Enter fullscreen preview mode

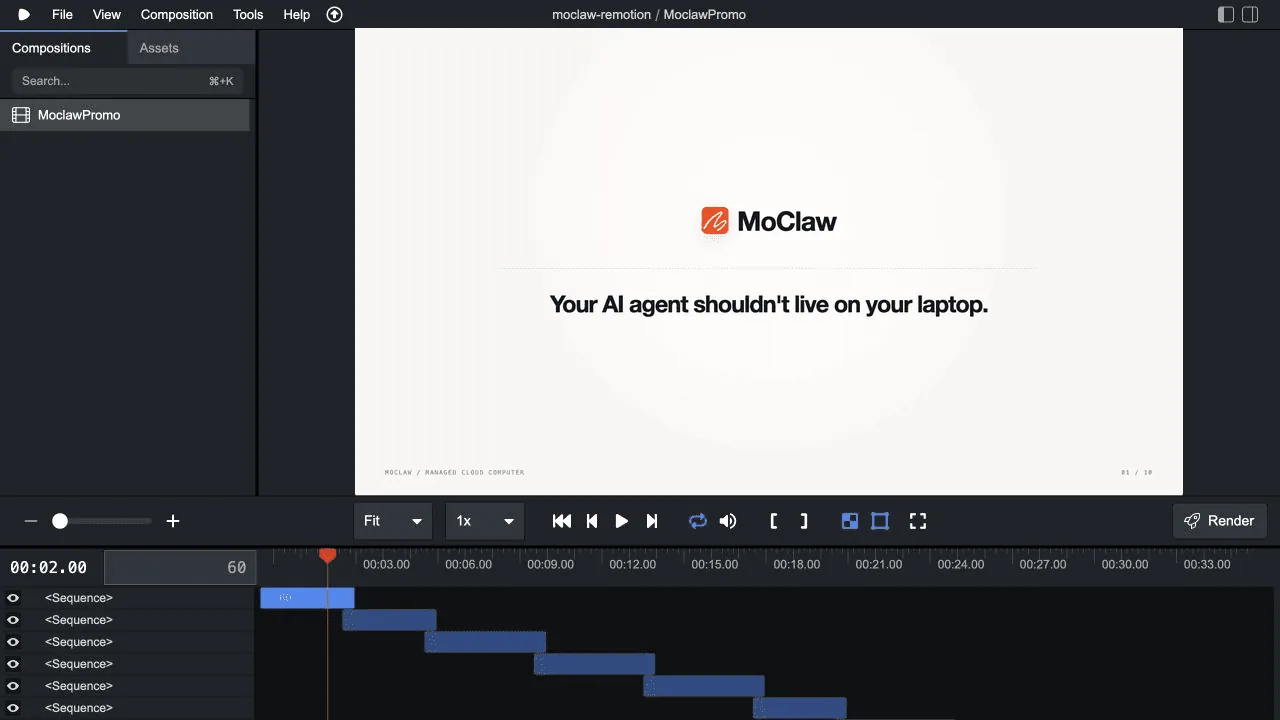(918, 521)
